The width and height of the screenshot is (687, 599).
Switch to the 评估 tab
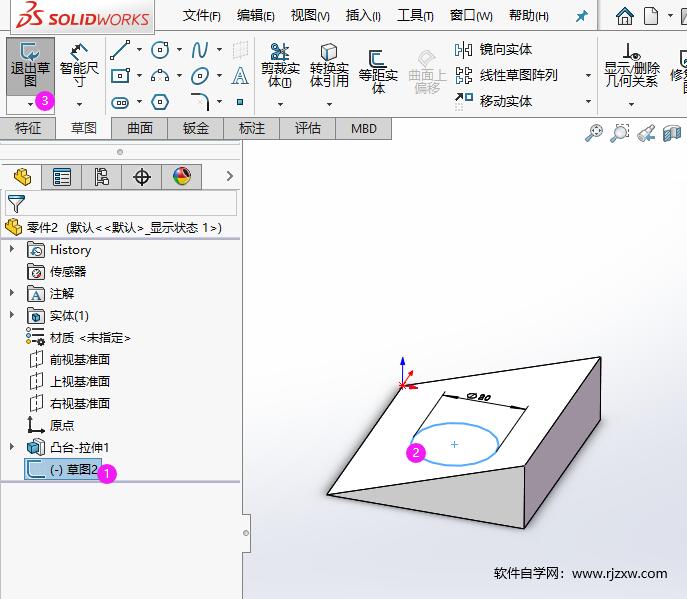point(308,128)
